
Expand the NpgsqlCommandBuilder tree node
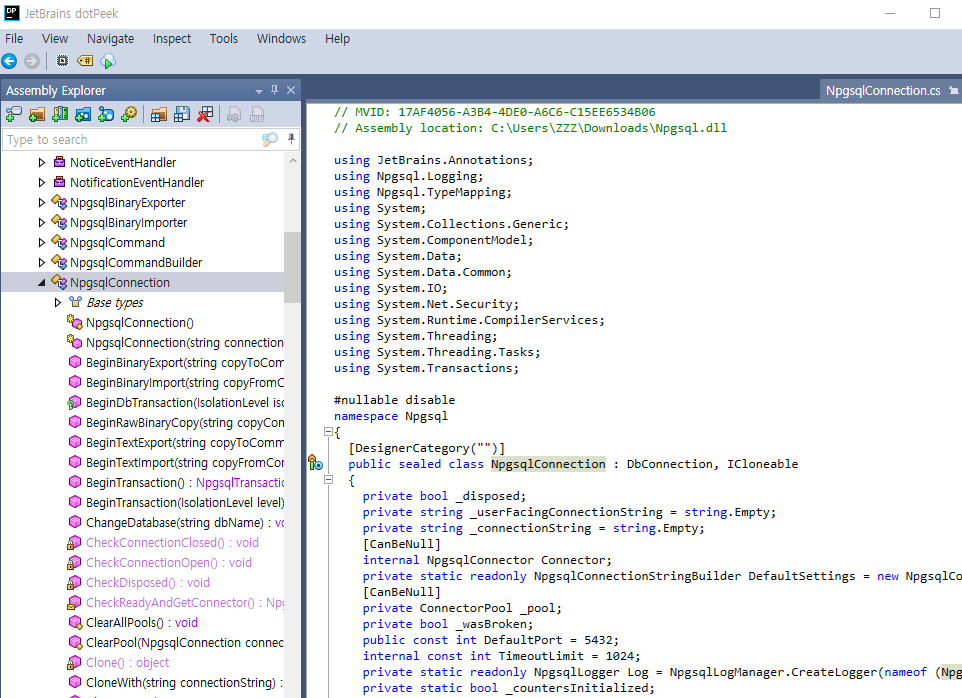pos(42,263)
